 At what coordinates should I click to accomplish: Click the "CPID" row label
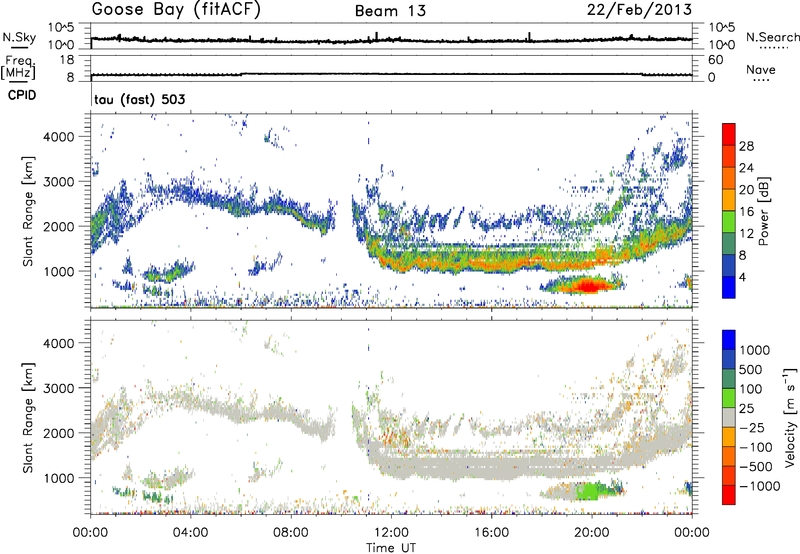point(22,95)
